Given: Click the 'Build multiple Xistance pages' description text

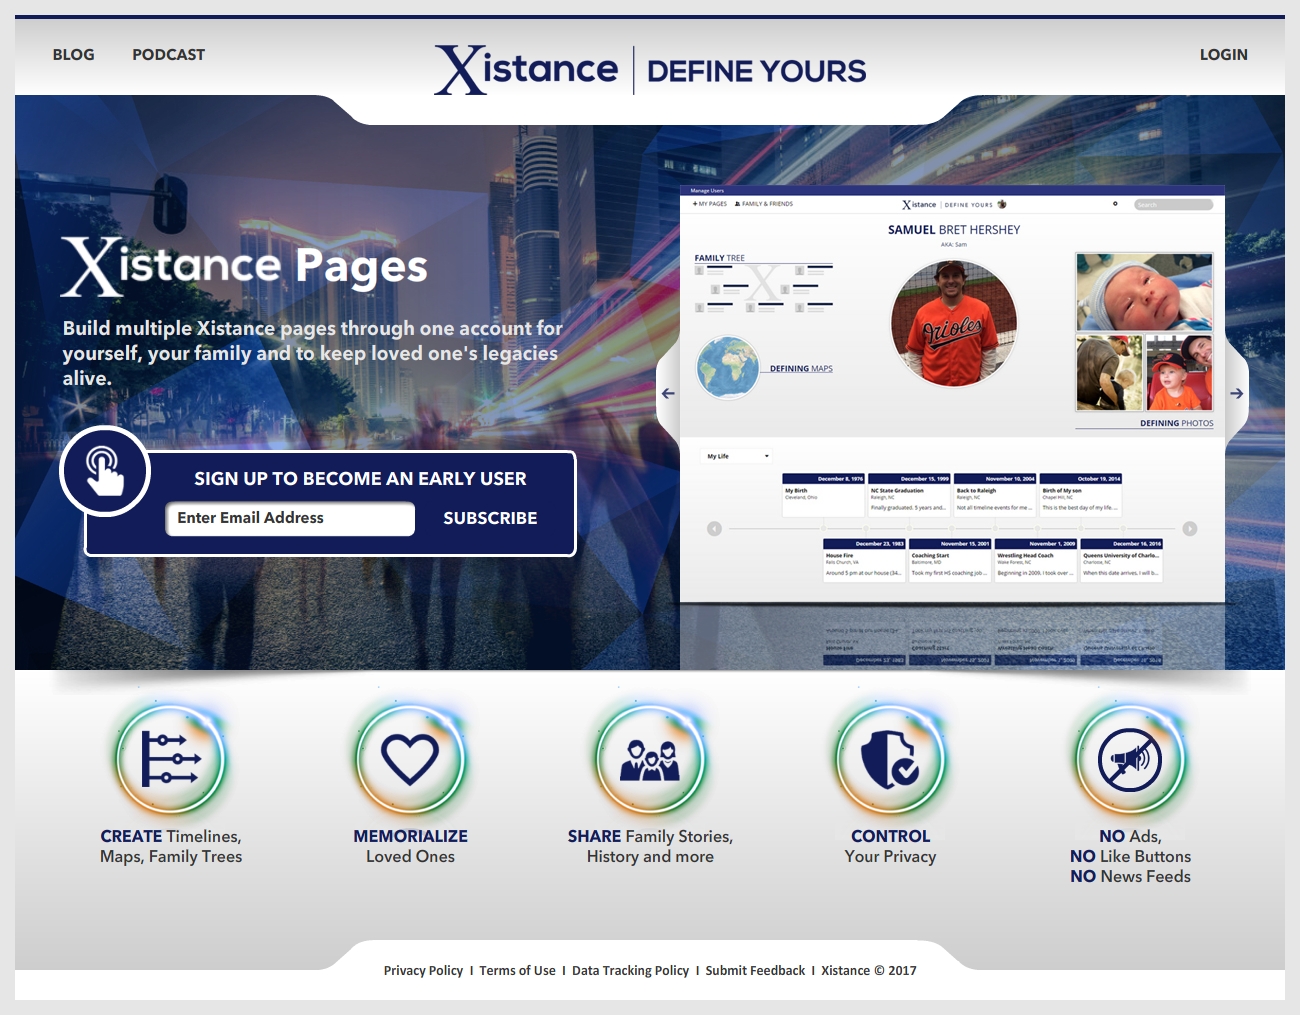Looking at the screenshot, I should pyautogui.click(x=312, y=353).
